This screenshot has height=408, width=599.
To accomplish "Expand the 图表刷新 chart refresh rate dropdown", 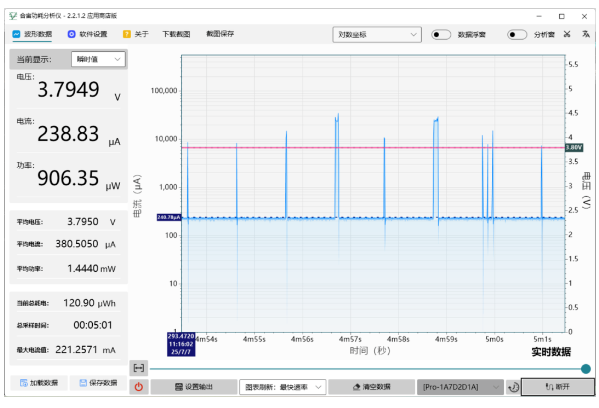I will 283,387.
